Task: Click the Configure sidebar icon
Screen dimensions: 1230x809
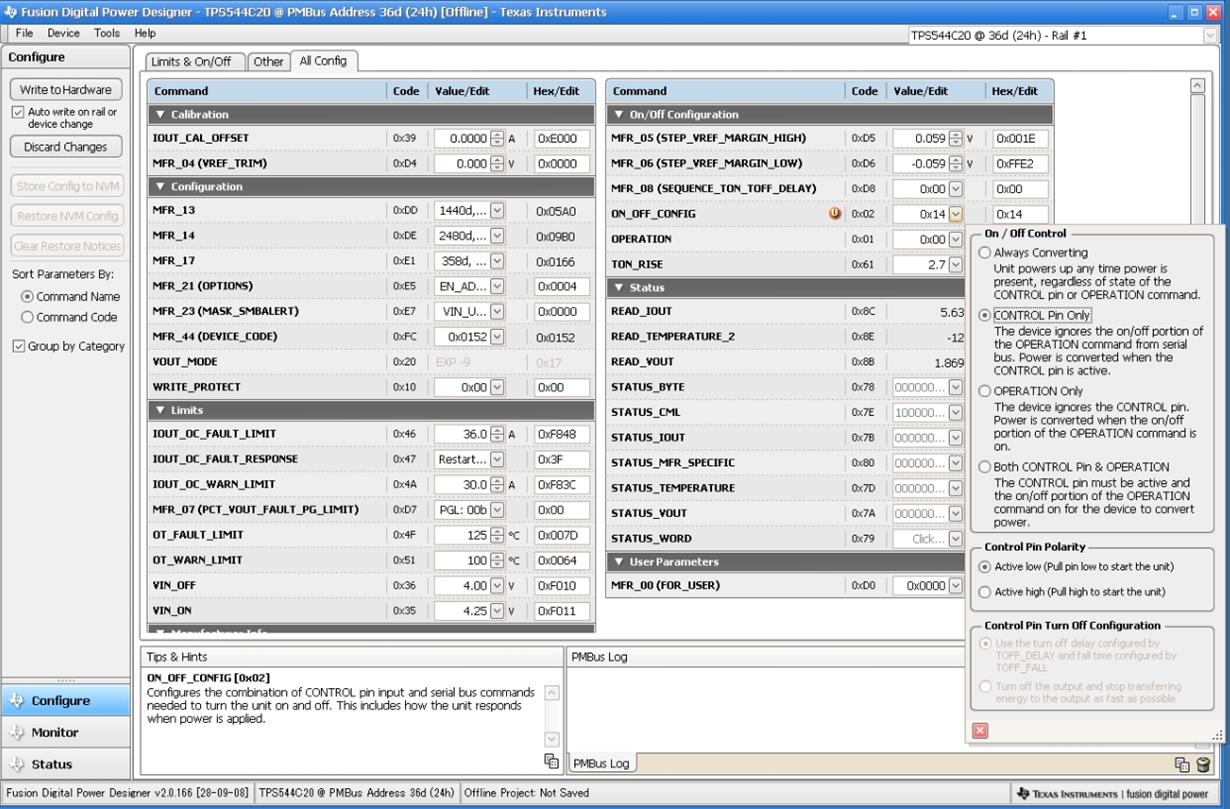Action: click(17, 701)
